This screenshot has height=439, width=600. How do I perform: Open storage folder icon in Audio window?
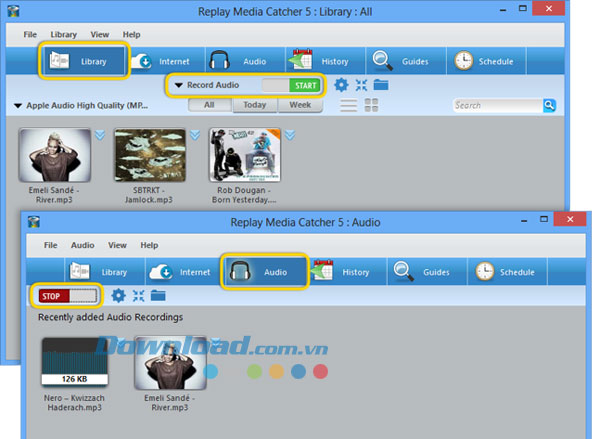(x=158, y=295)
